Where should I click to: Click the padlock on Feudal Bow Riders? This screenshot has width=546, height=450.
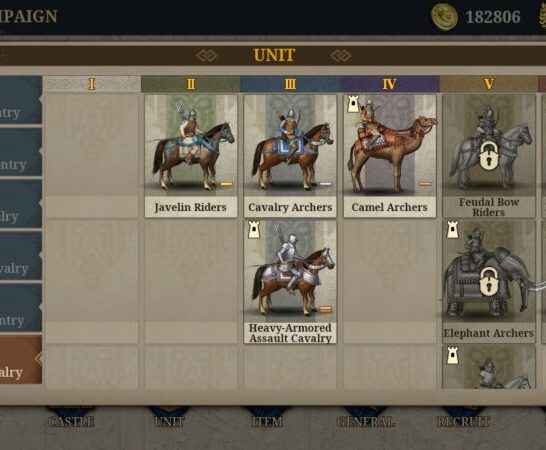coord(489,156)
